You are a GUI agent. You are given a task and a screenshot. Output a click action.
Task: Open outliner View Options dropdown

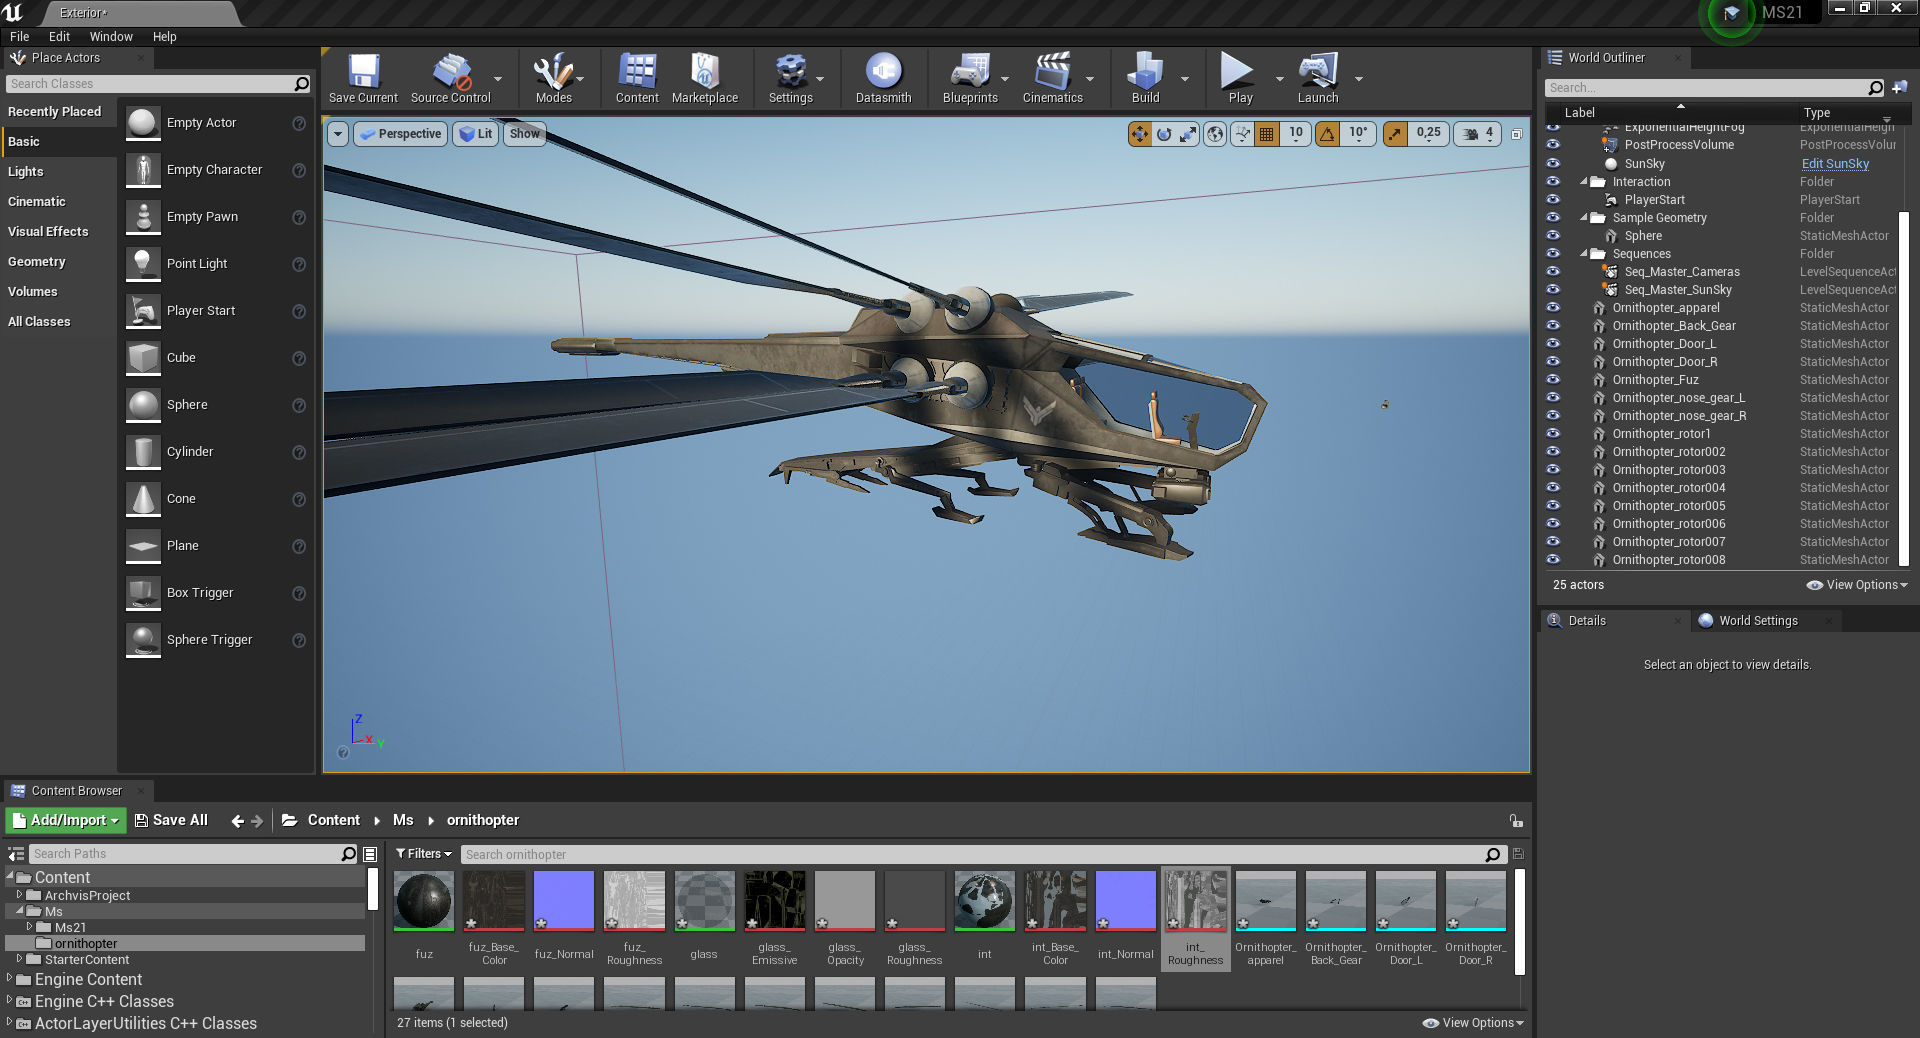[1857, 585]
